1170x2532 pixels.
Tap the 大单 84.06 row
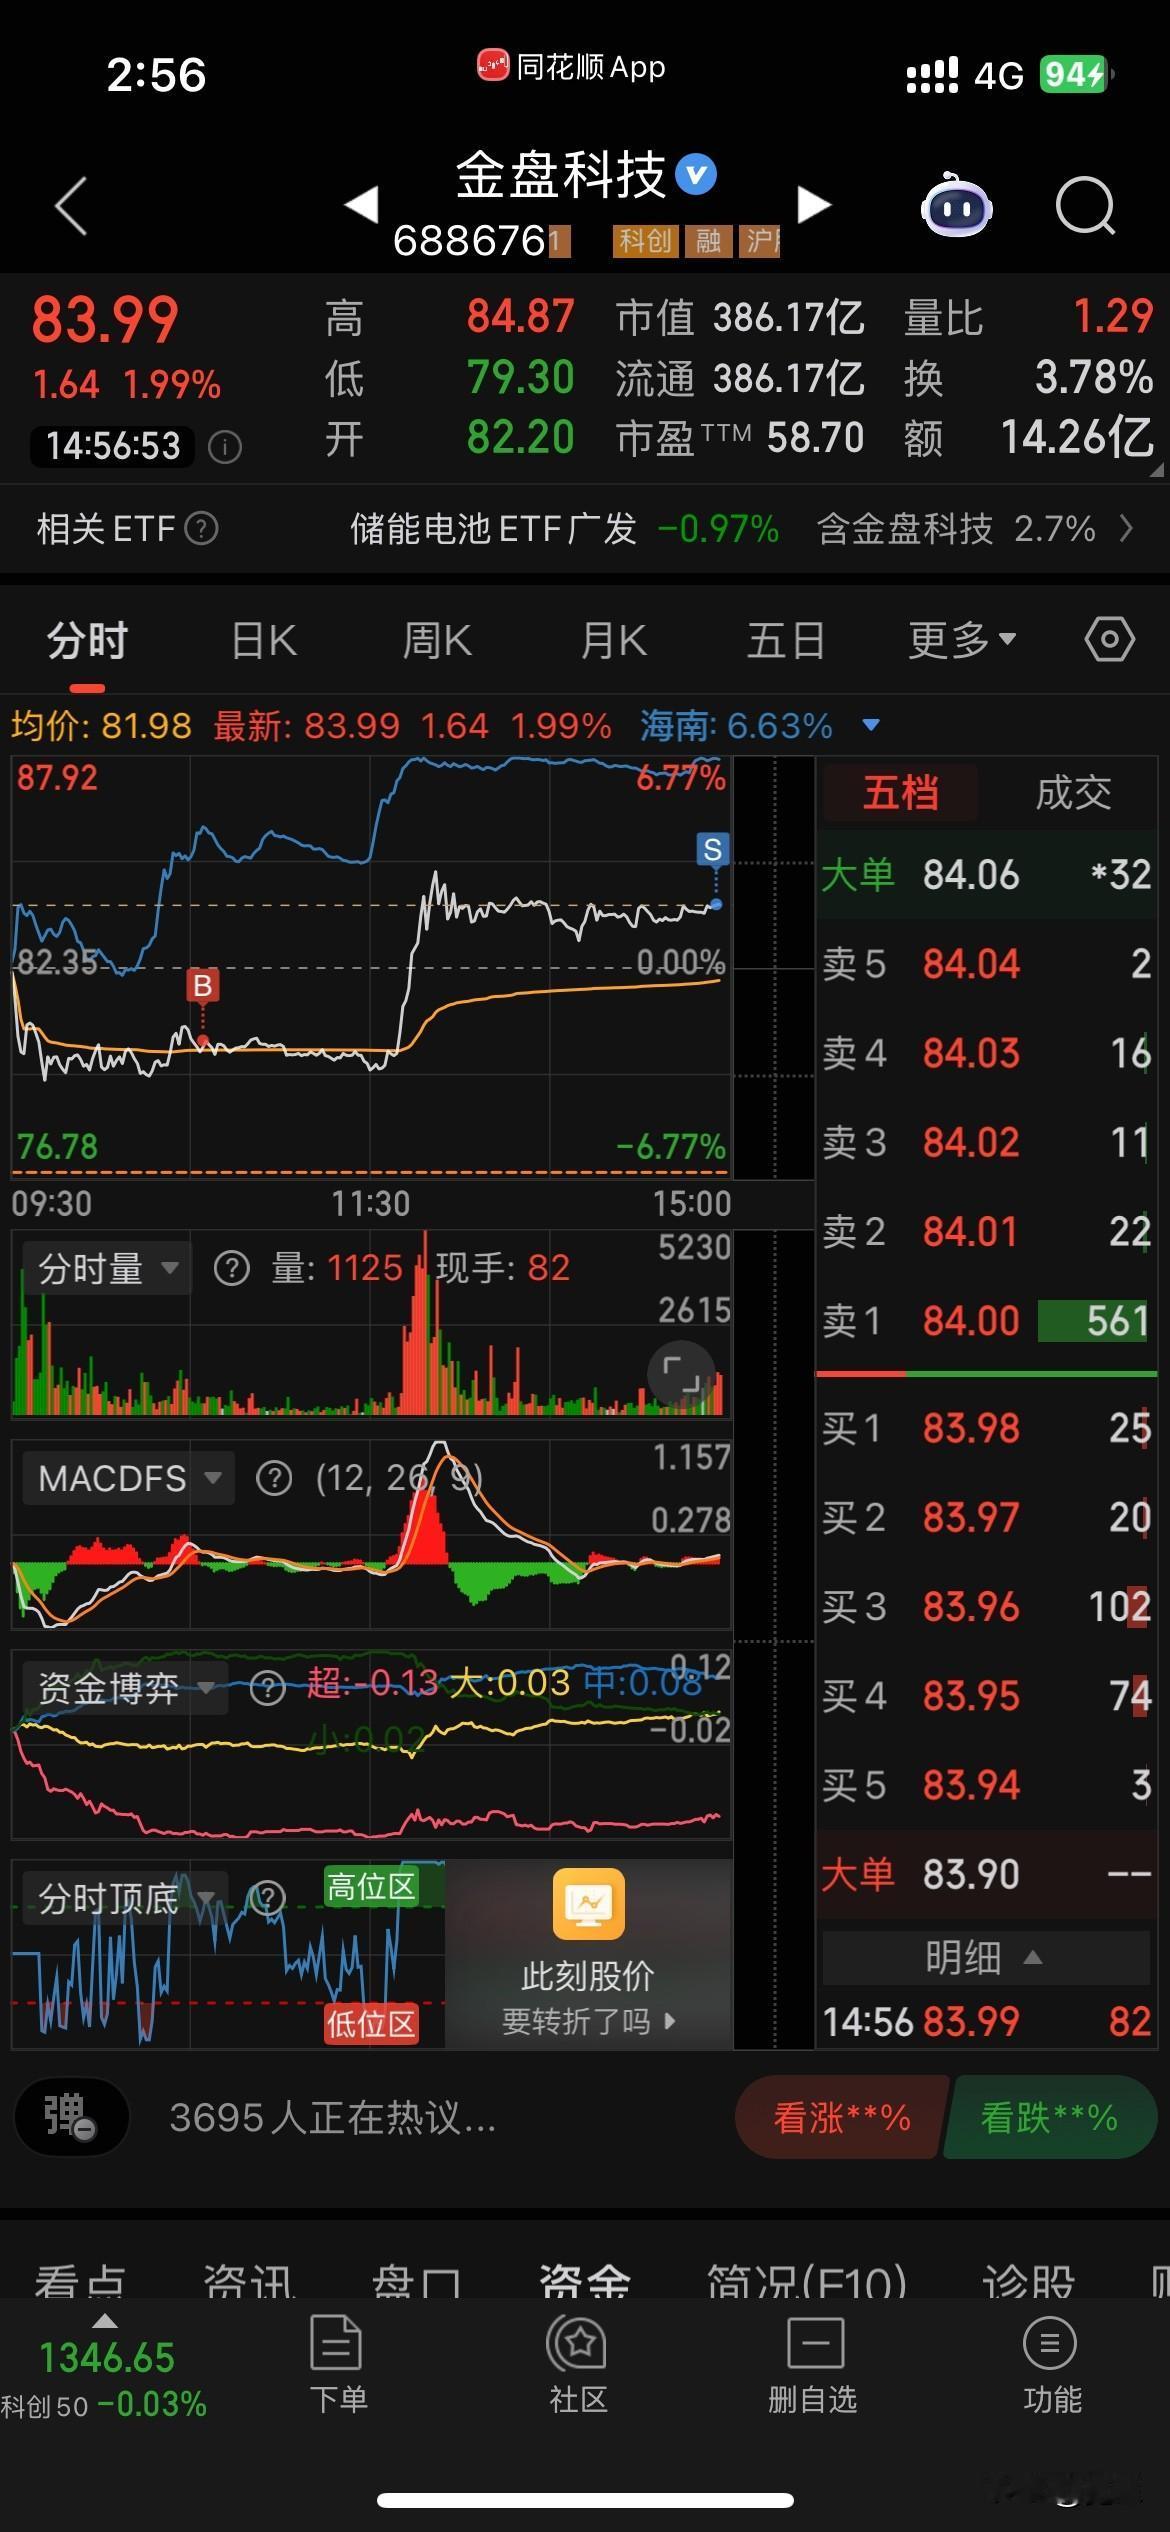pos(985,874)
